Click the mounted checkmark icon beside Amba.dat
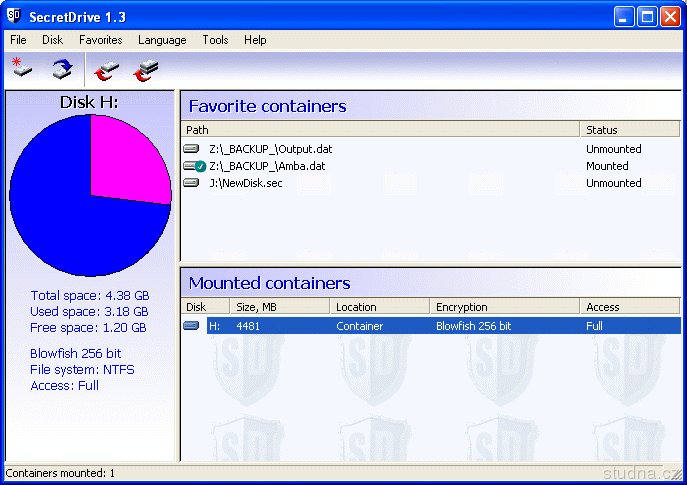Screen dimensions: 687x485 click(x=200, y=166)
